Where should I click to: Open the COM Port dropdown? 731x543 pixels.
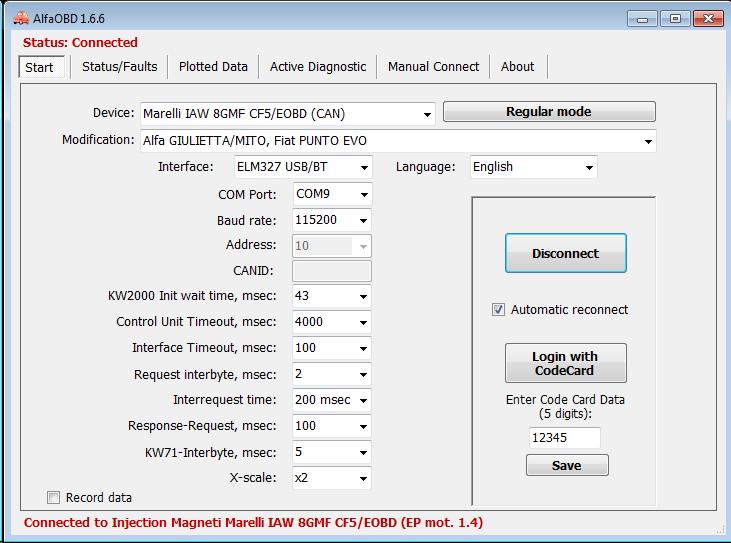[363, 194]
